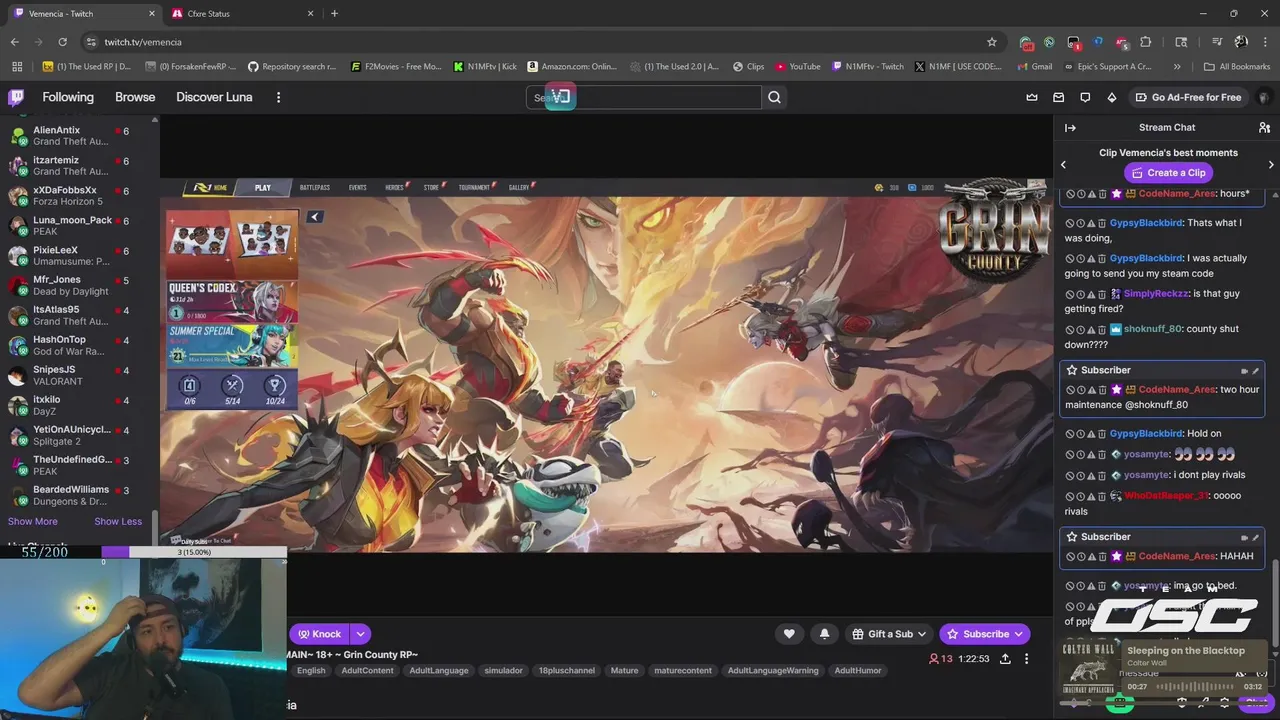This screenshot has width=1280, height=720.
Task: Show the previous clip carousel arrow
Action: [1063, 165]
